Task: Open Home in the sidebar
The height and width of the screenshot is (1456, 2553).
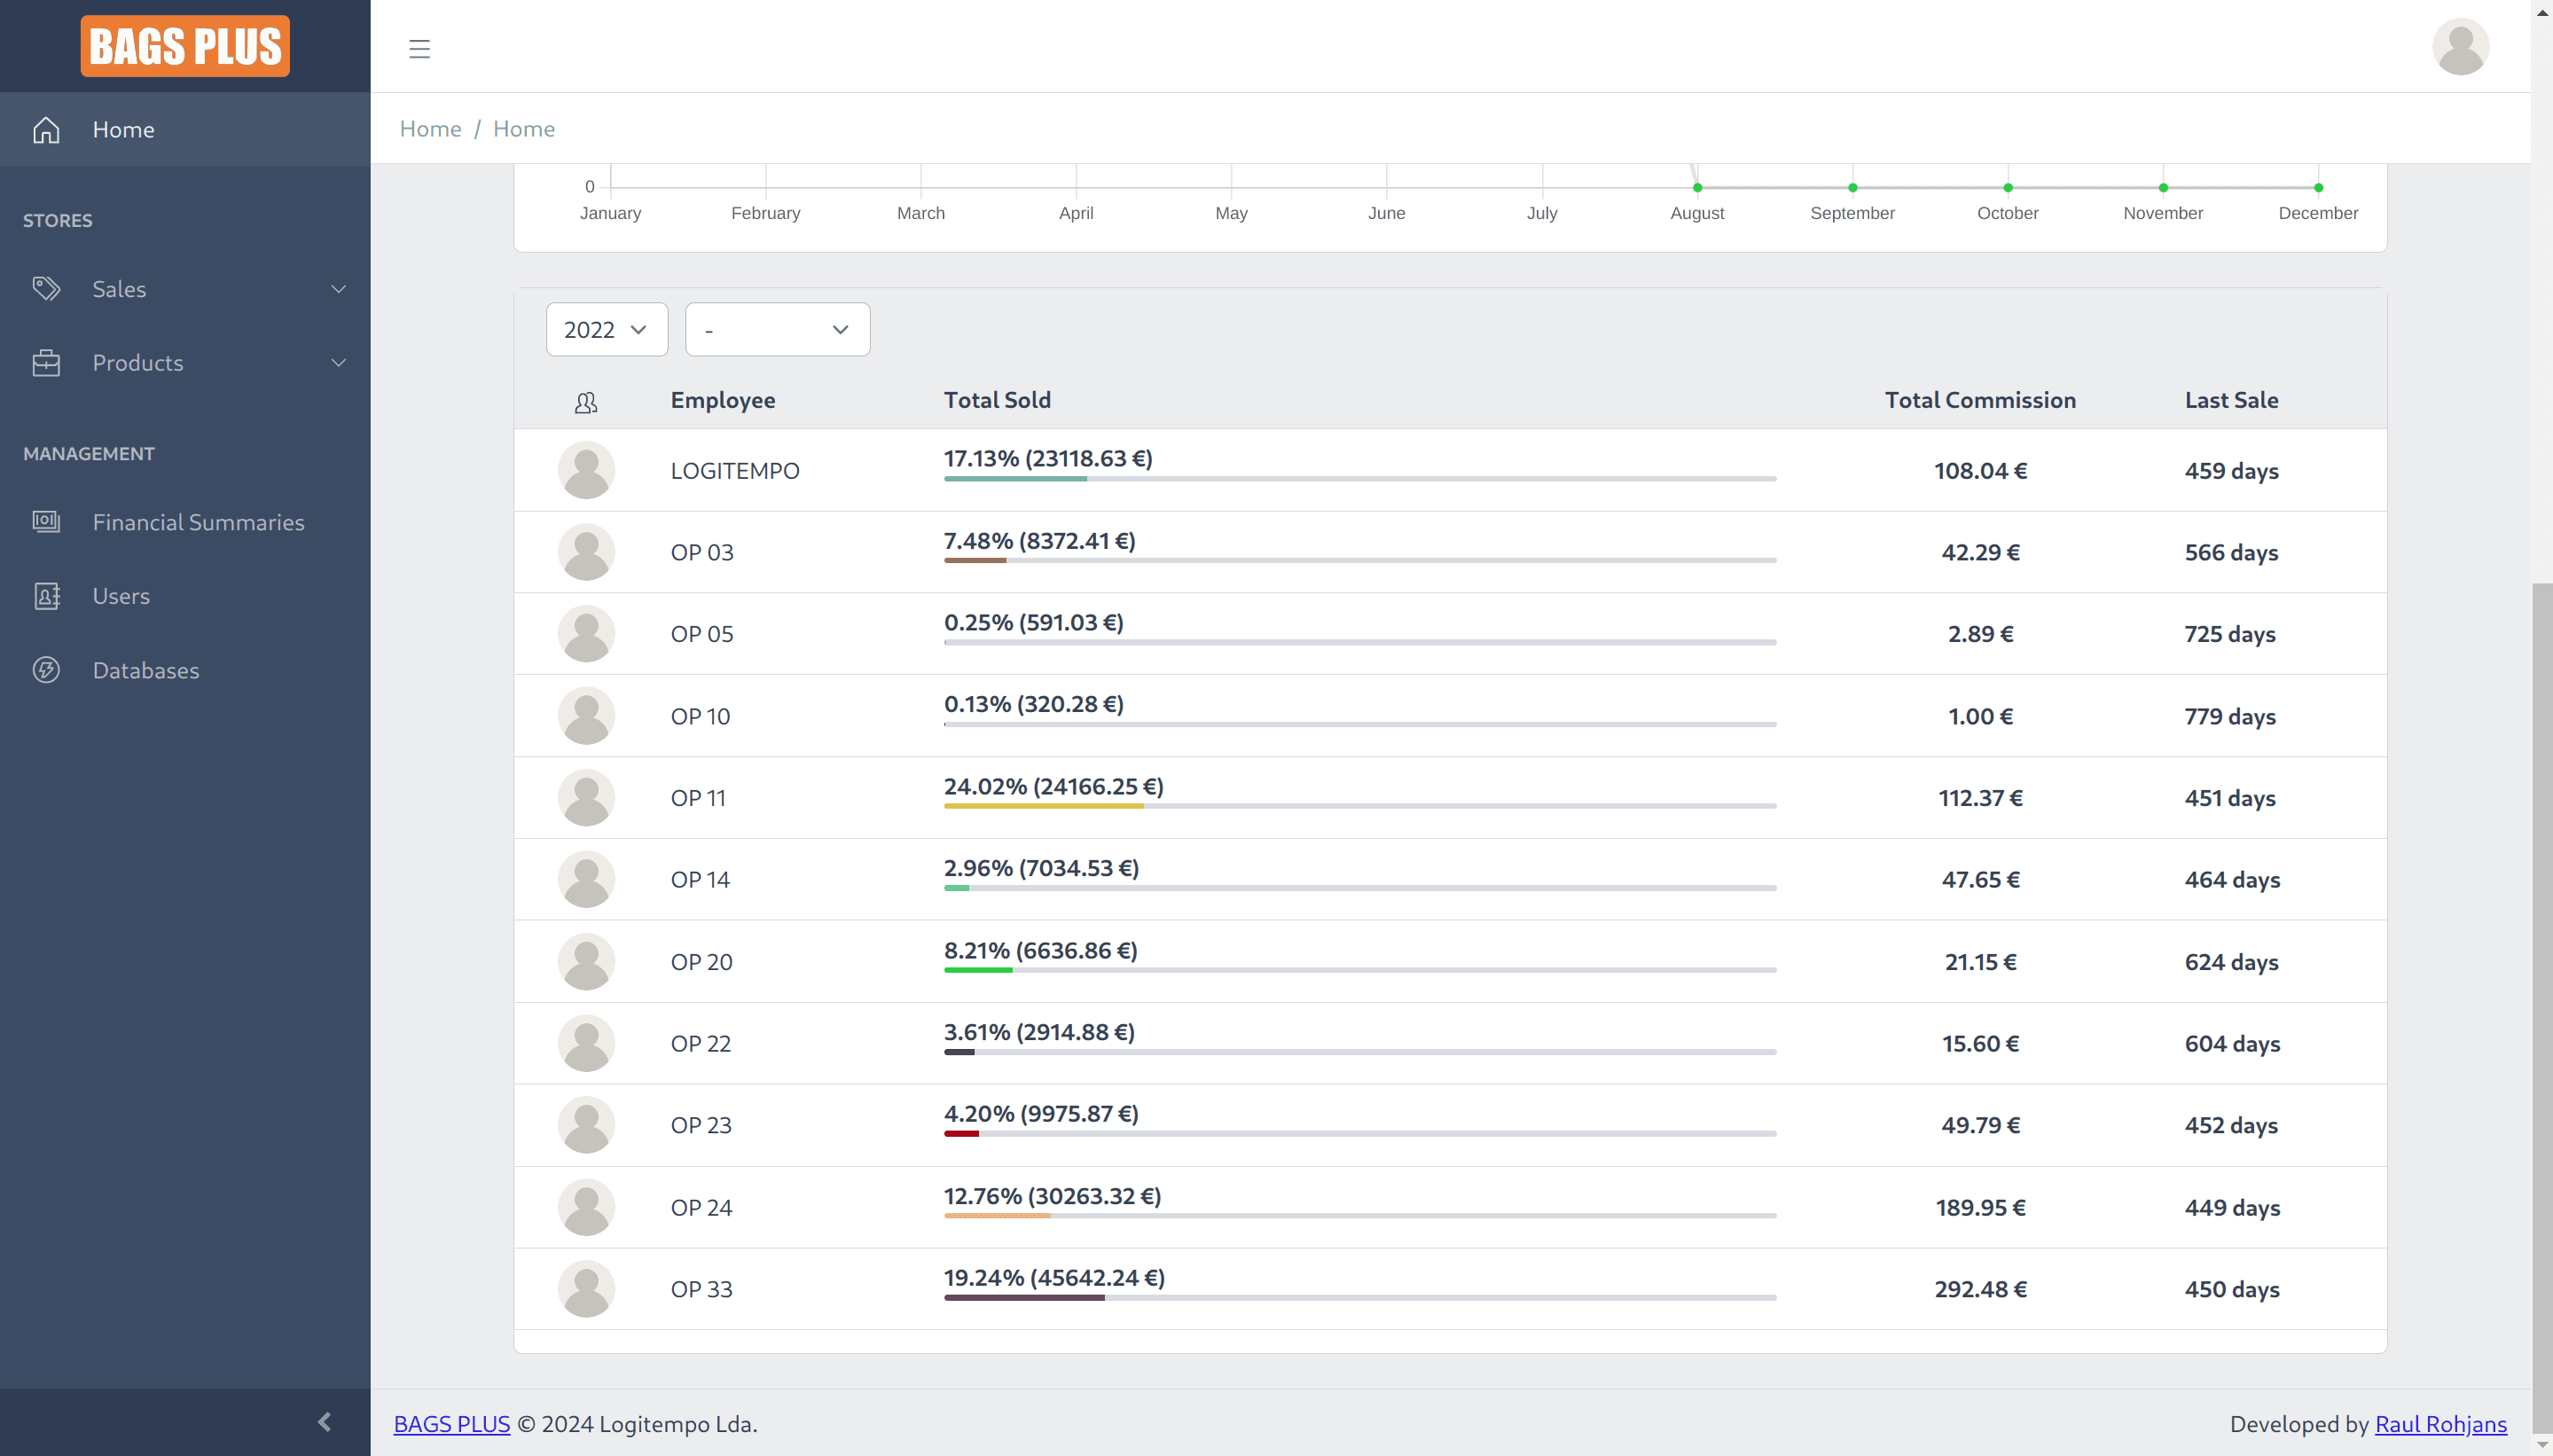Action: coord(185,130)
